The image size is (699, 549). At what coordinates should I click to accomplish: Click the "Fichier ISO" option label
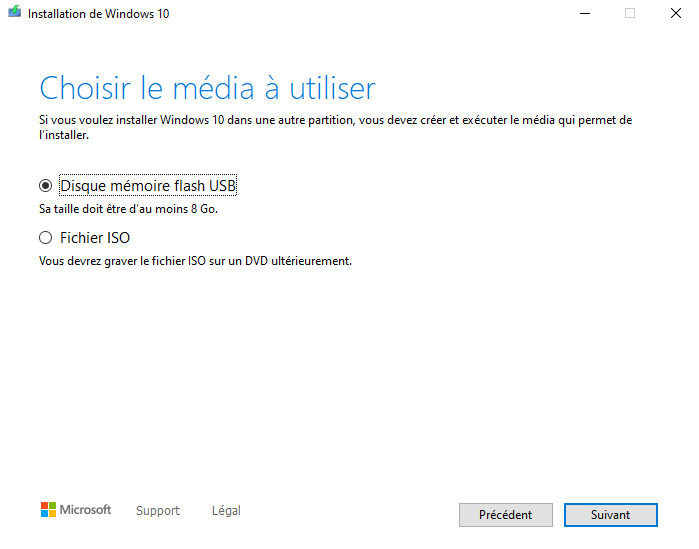(x=95, y=238)
